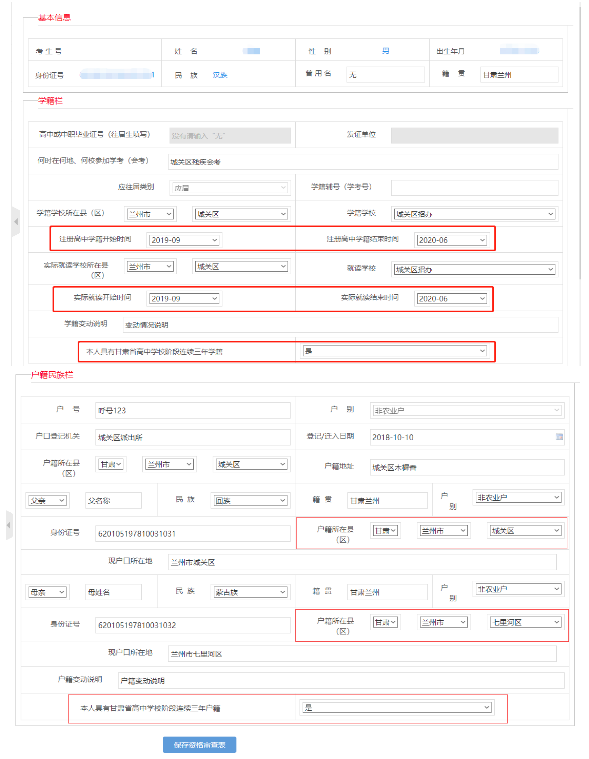The image size is (589, 759).
Task: Open district dropdown for 实际就读学校所在县
Action: 241,266
